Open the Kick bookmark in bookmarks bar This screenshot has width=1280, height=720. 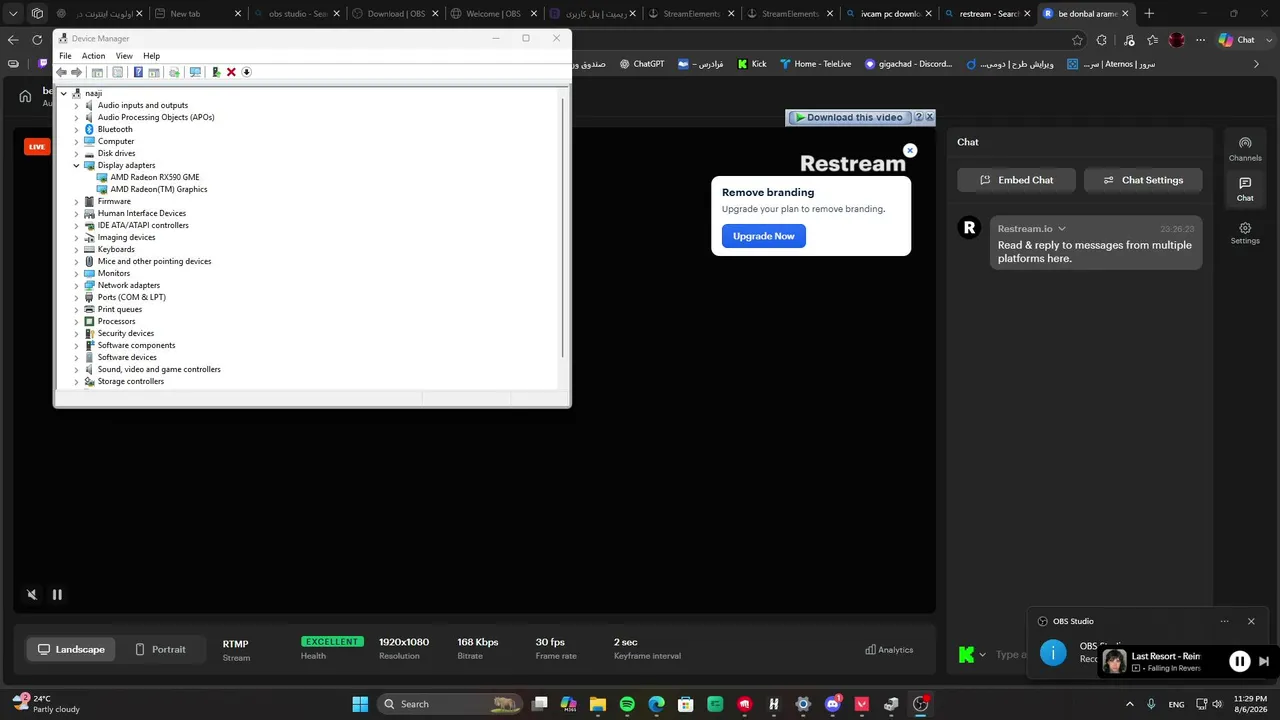(x=752, y=64)
